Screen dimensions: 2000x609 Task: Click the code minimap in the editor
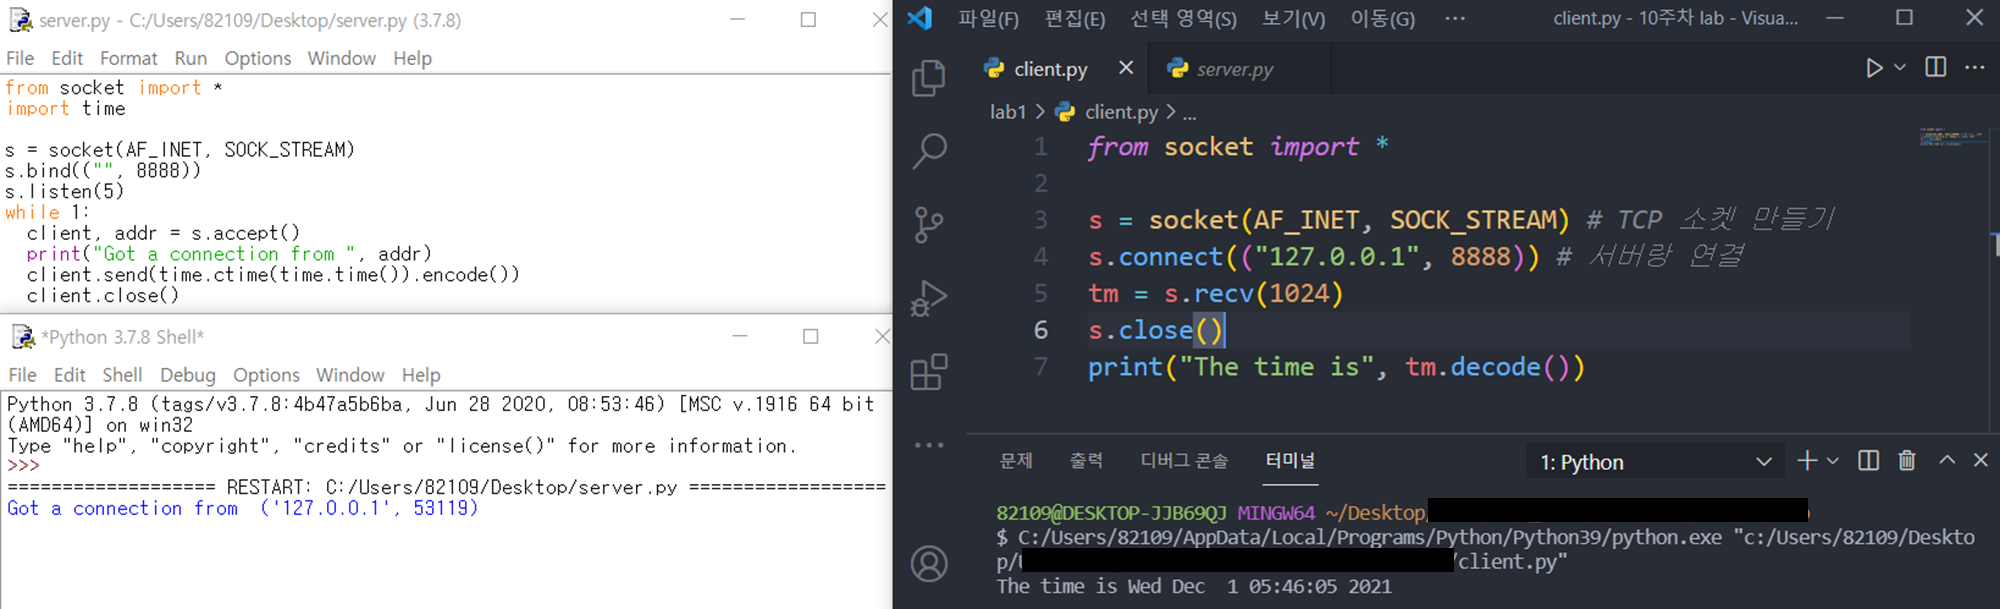pos(1953,137)
